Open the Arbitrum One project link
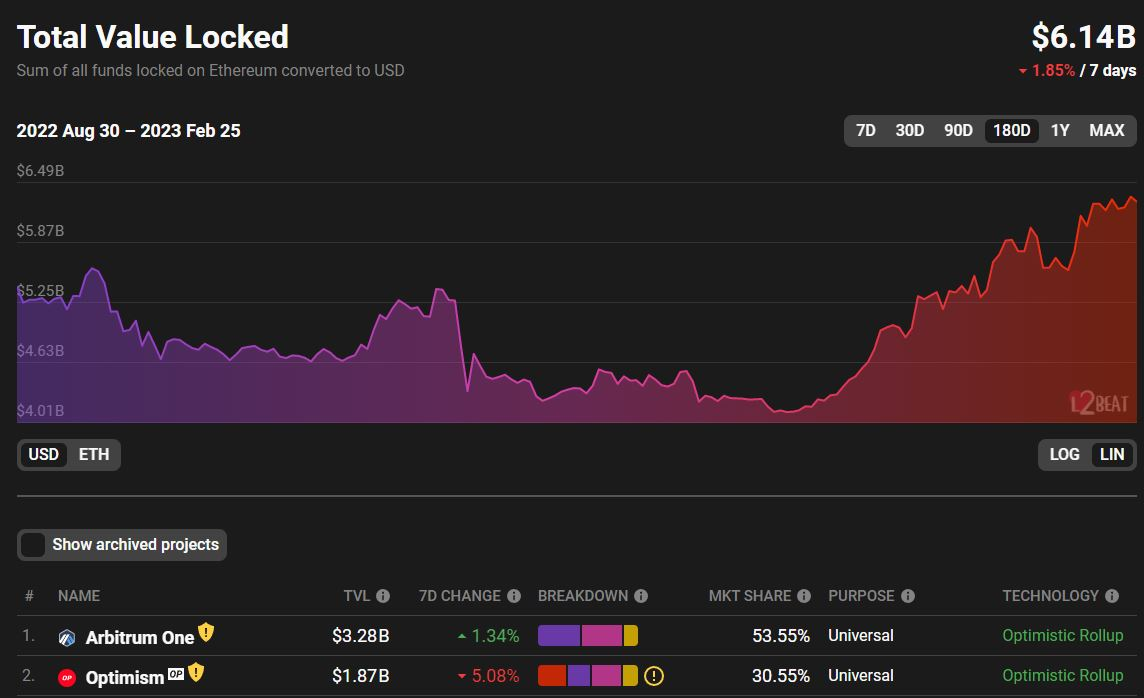Image resolution: width=1144 pixels, height=698 pixels. [x=139, y=637]
